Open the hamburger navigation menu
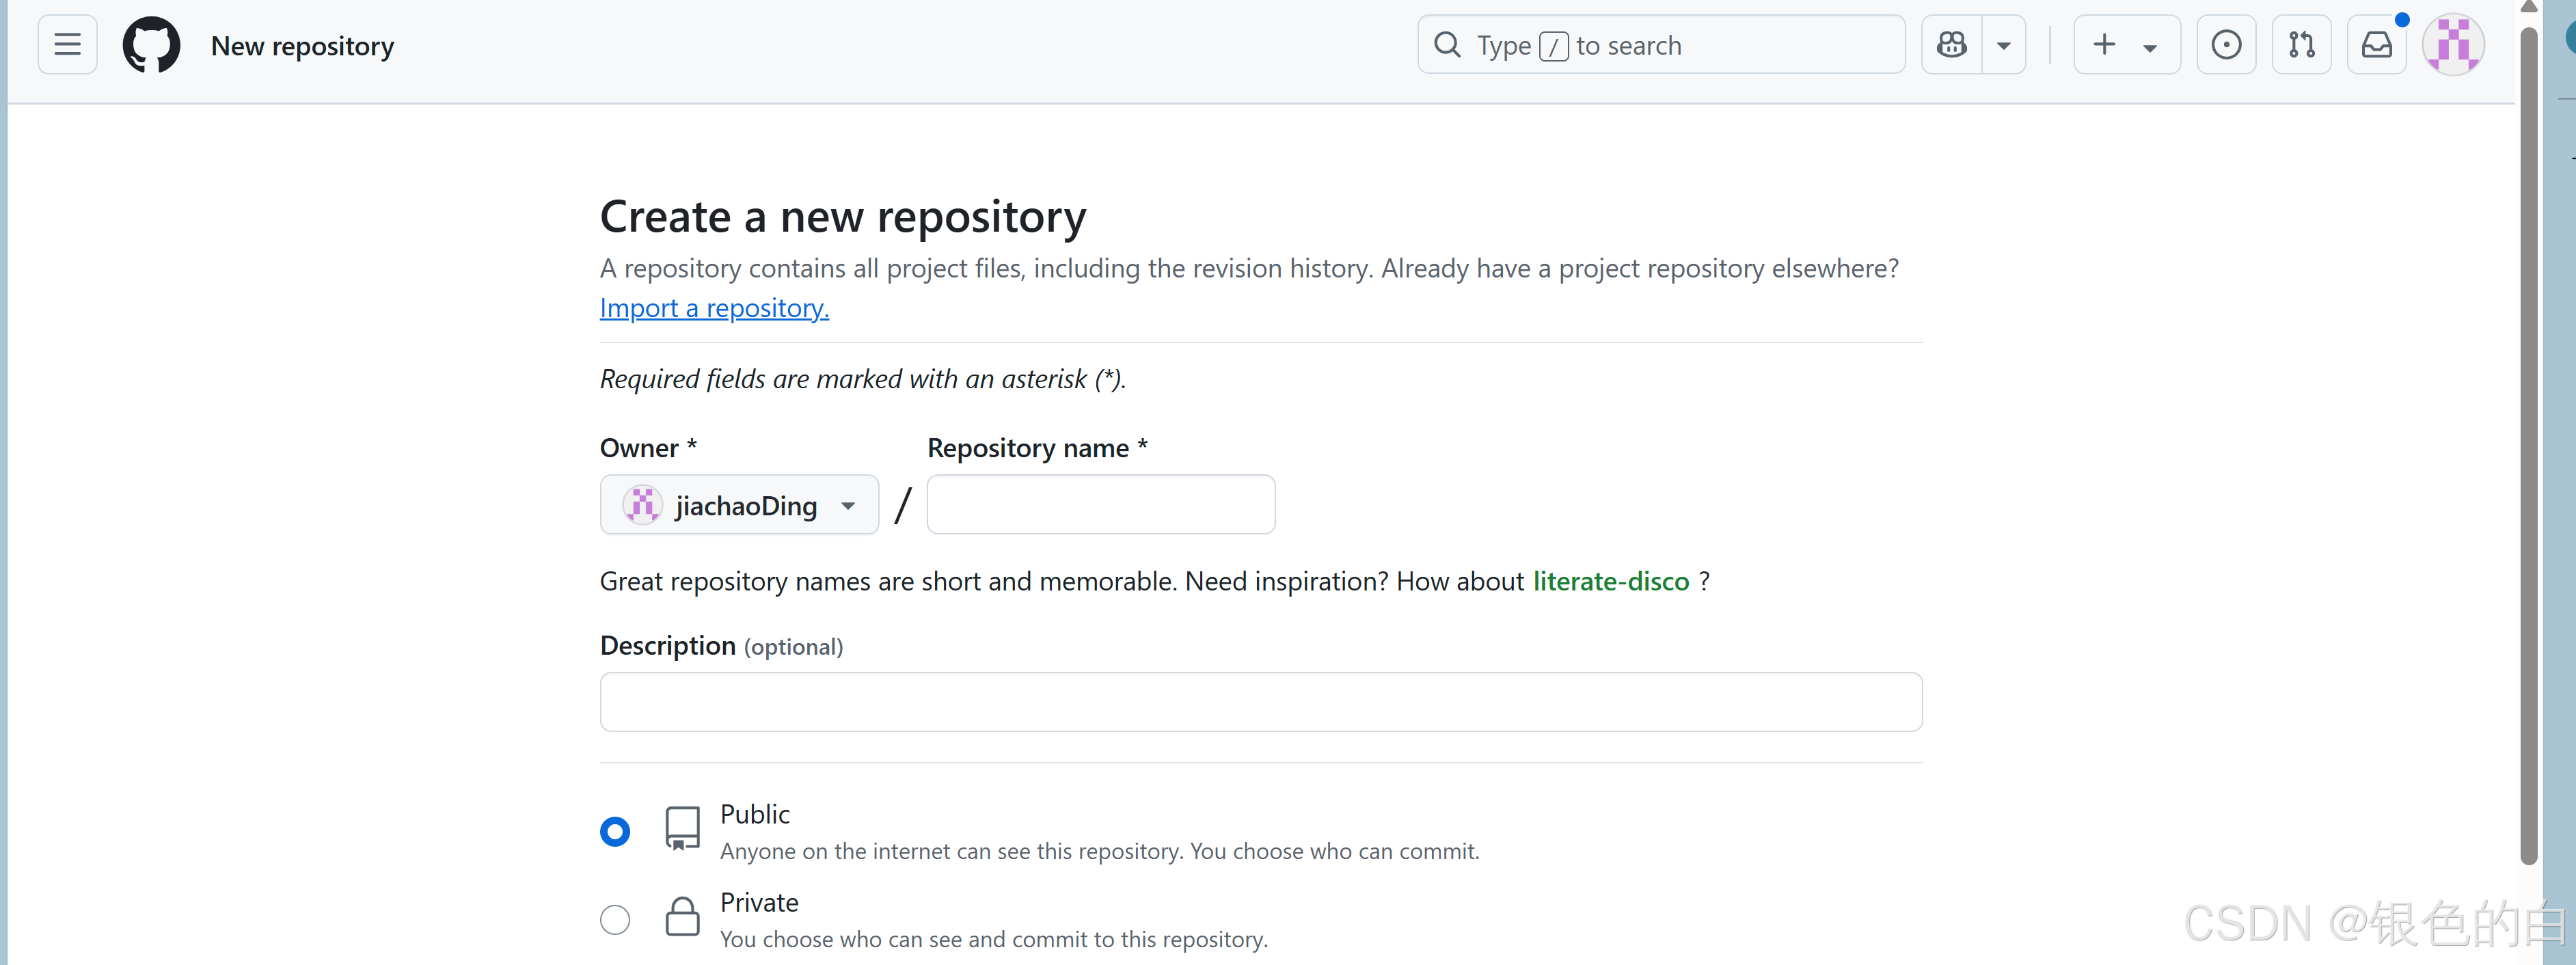 pos(67,45)
